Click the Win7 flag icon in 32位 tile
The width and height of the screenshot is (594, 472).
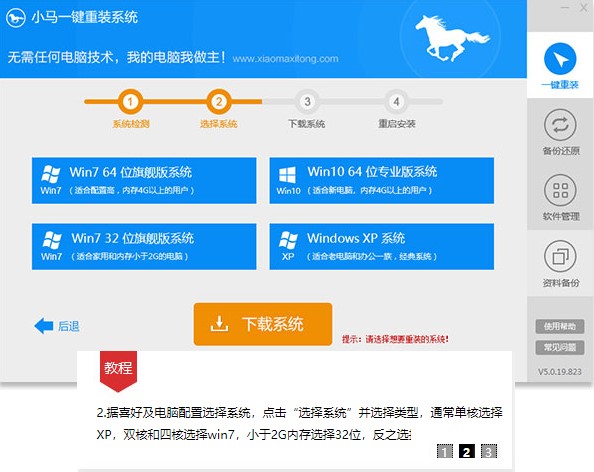pyautogui.click(x=52, y=240)
